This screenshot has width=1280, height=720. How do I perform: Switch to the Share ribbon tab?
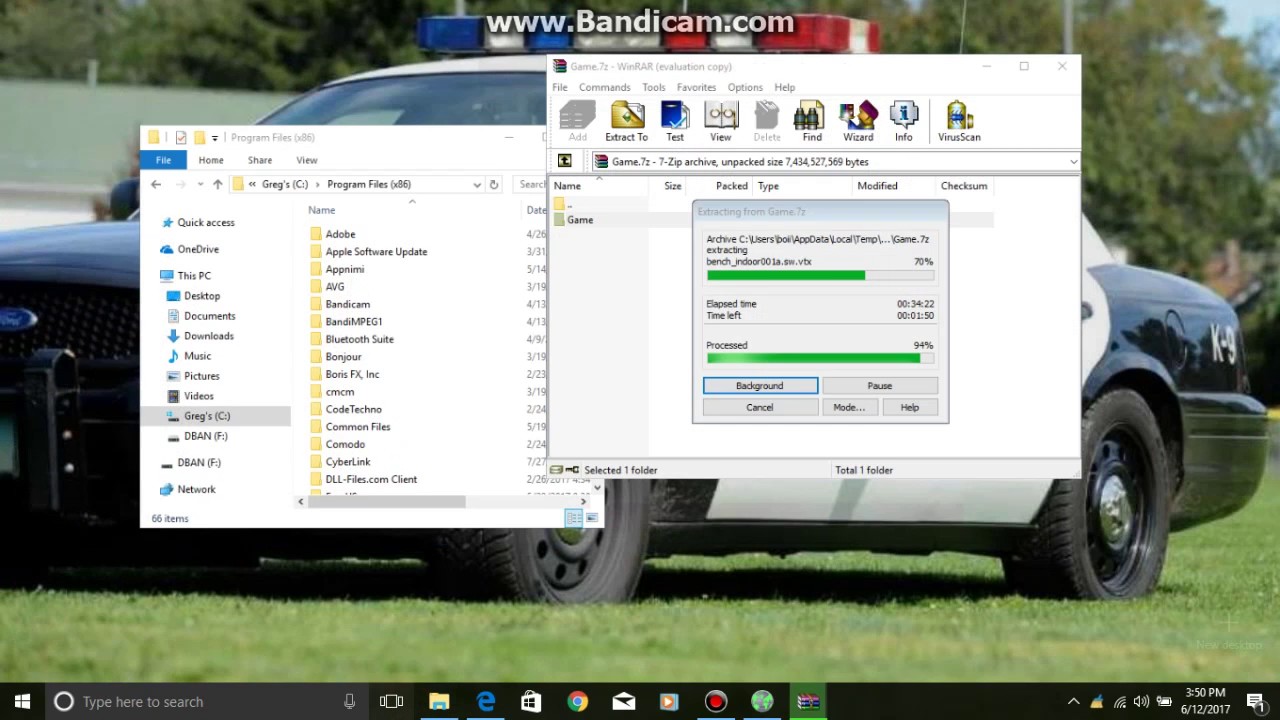[260, 160]
